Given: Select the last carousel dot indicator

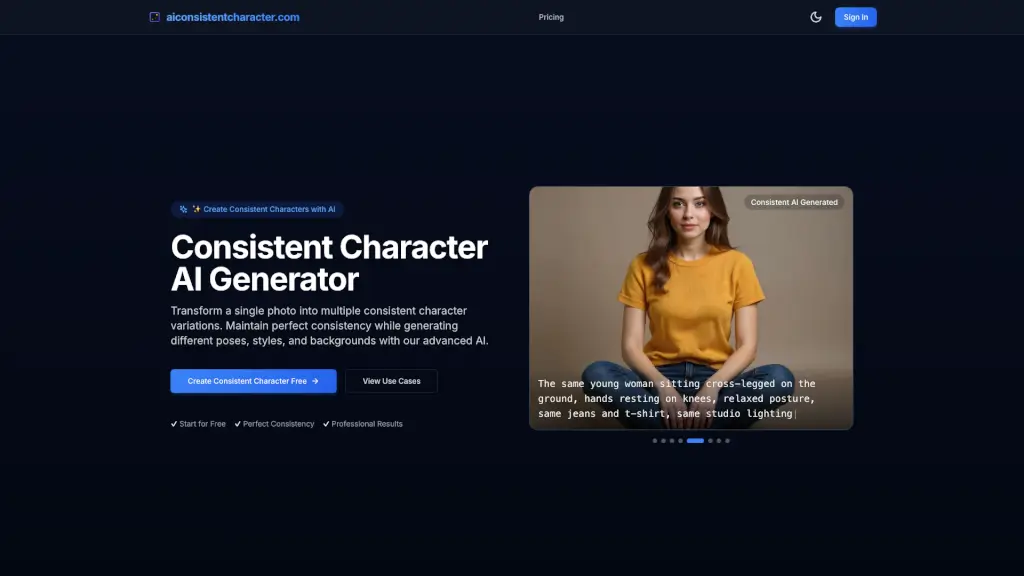Looking at the screenshot, I should pyautogui.click(x=726, y=440).
